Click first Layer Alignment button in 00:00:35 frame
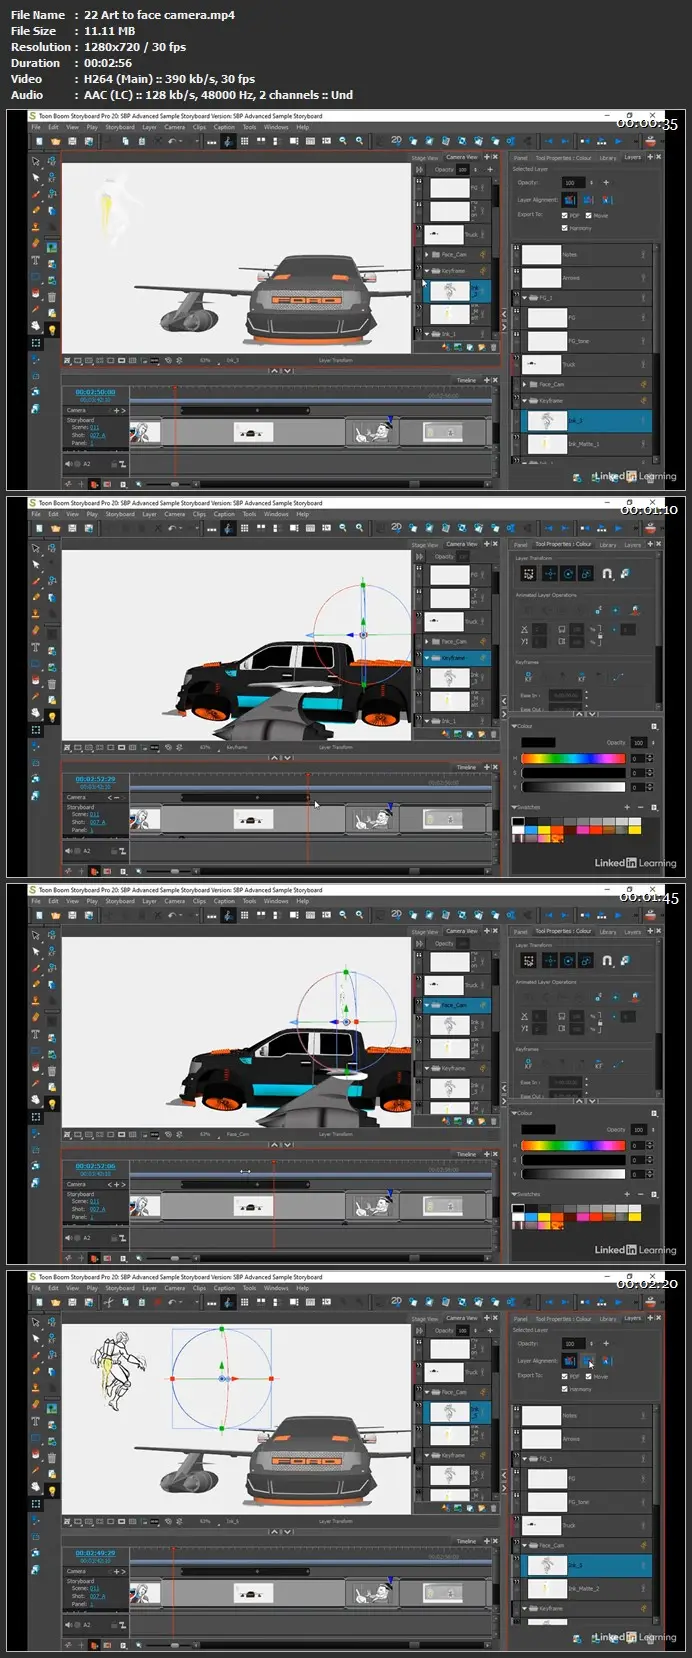 [x=570, y=199]
